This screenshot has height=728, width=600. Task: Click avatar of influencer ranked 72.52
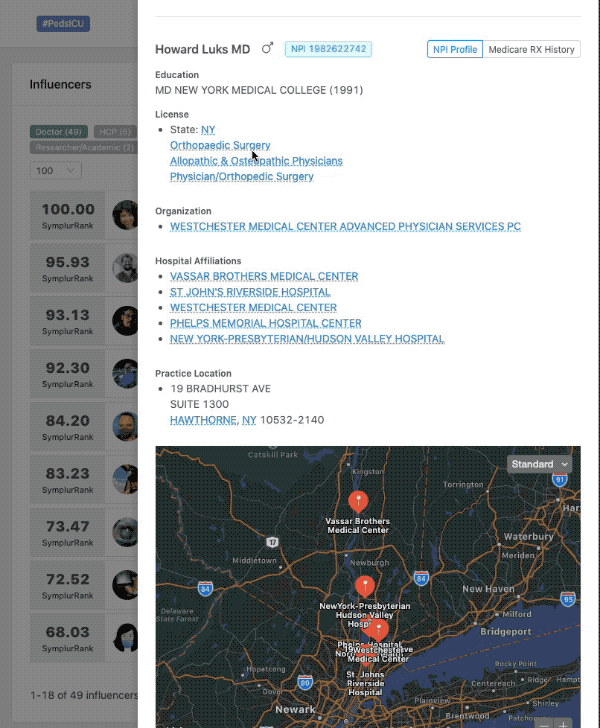(x=125, y=585)
